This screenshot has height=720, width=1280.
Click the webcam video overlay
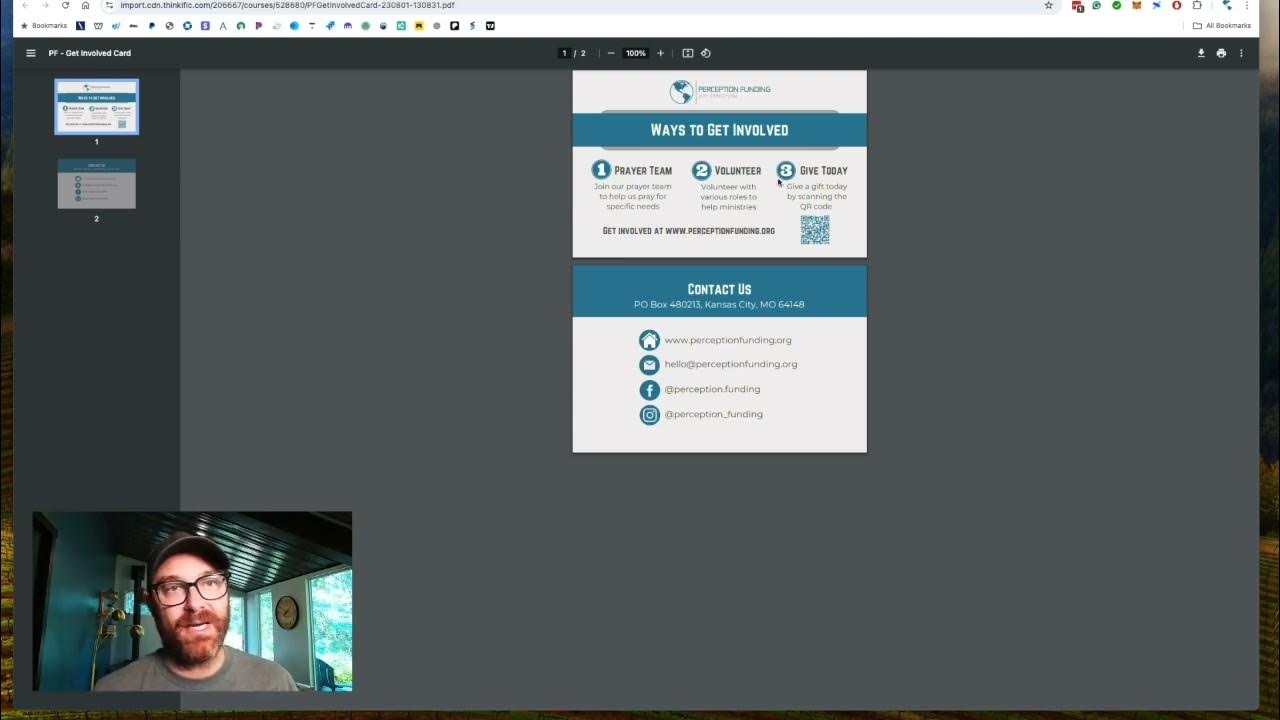[192, 601]
